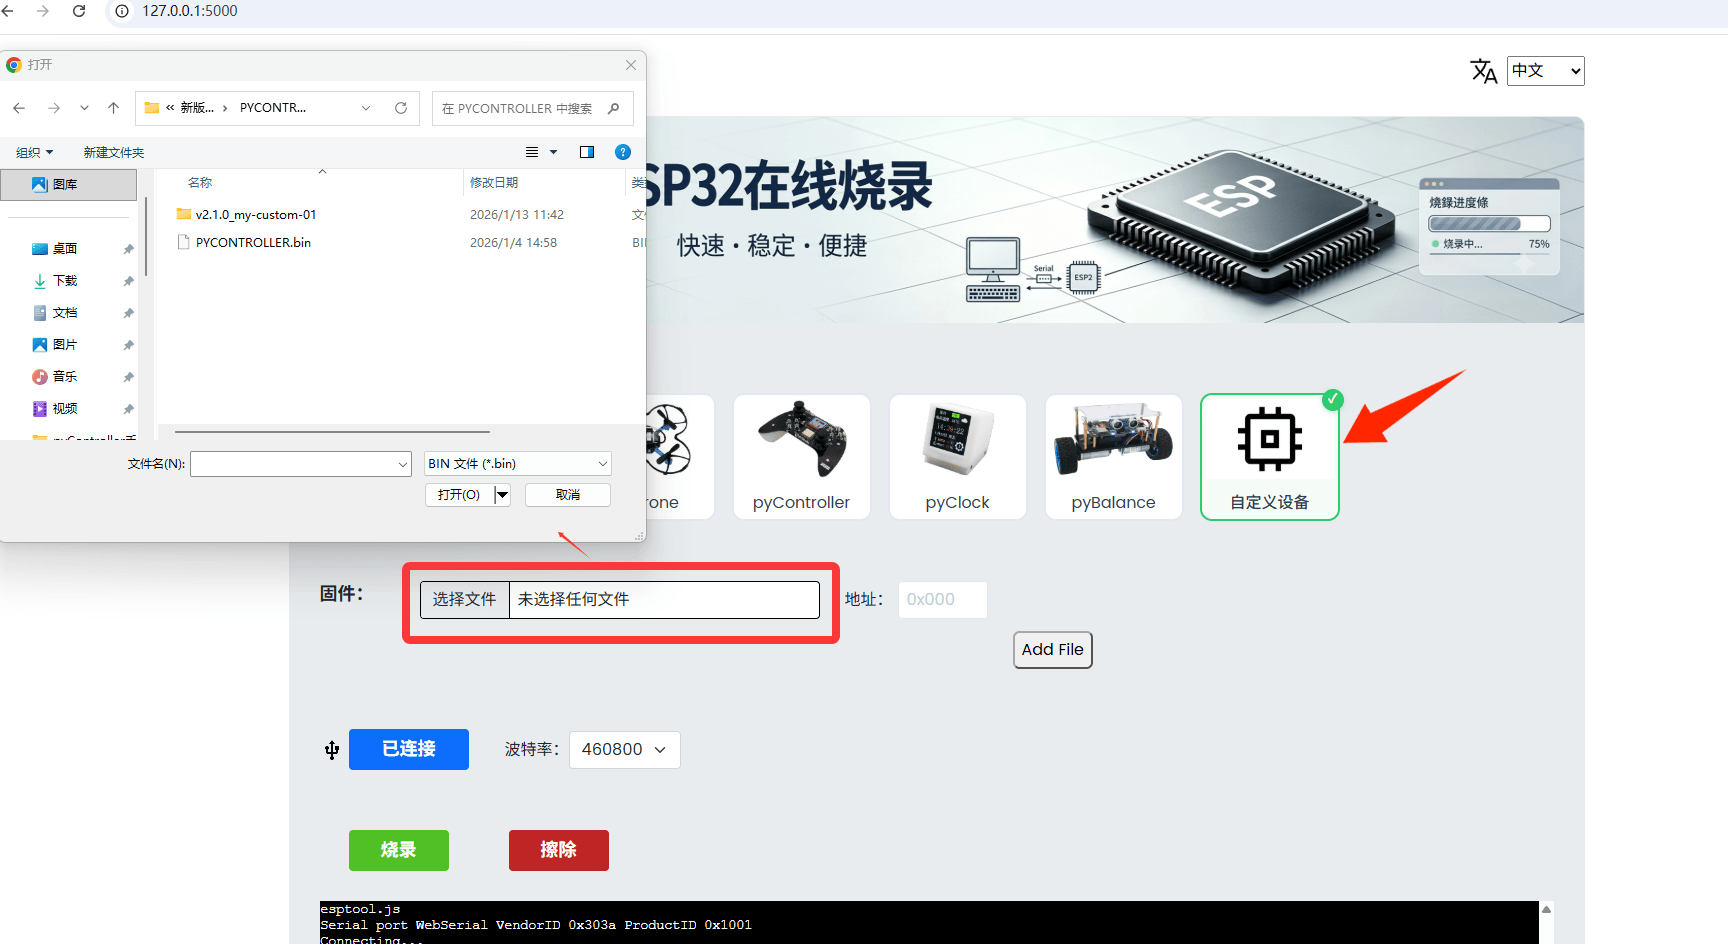
Task: Click the USB connection icon
Action: point(332,750)
